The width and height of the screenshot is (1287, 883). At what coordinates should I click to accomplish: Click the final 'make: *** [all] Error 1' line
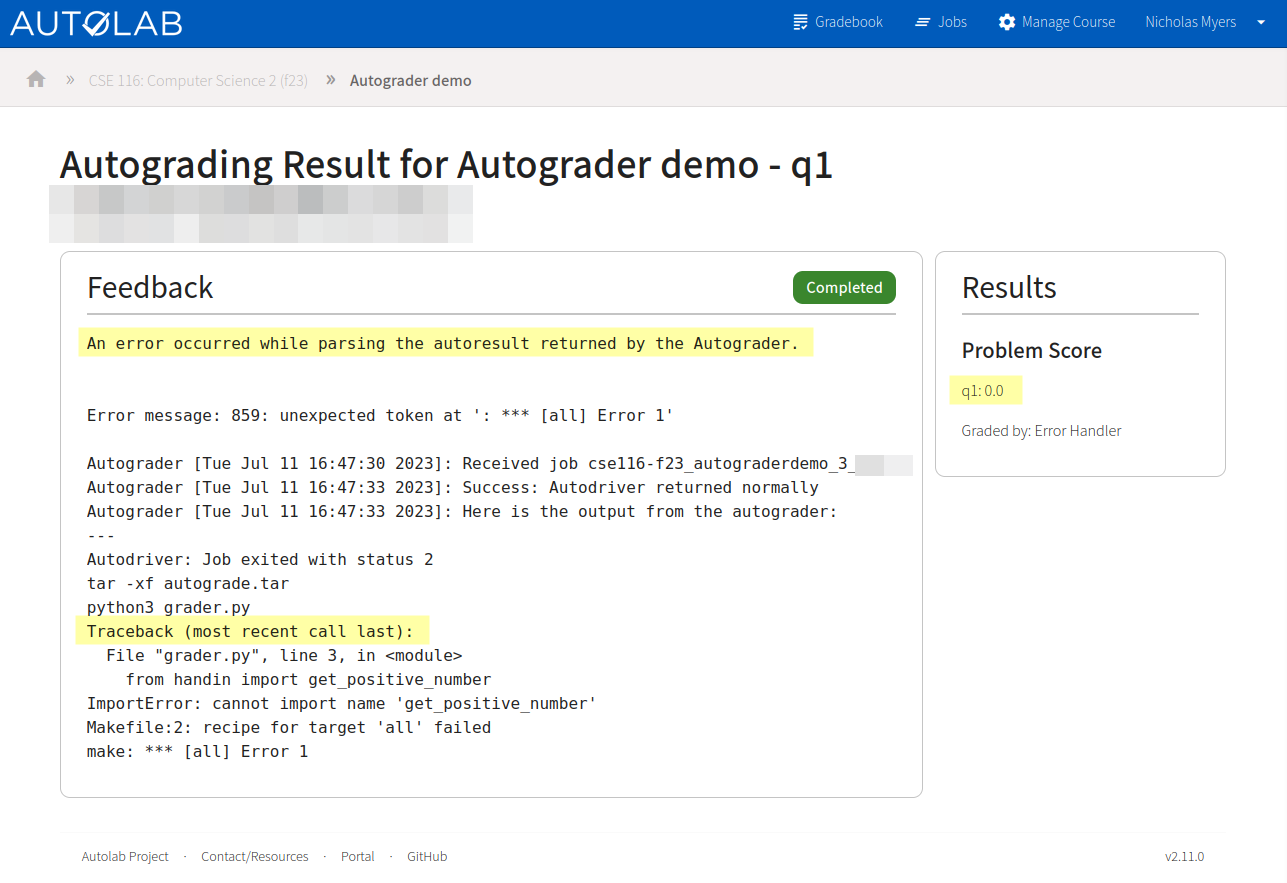198,751
